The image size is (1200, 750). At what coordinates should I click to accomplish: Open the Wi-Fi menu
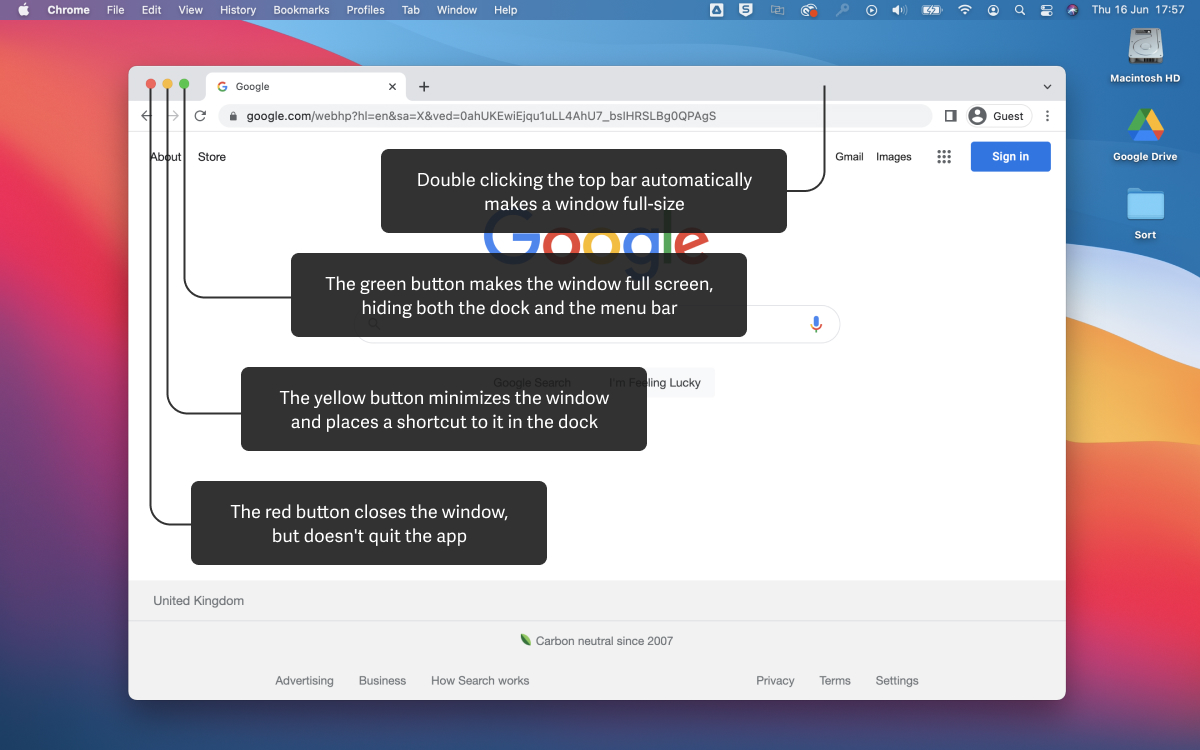point(965,10)
